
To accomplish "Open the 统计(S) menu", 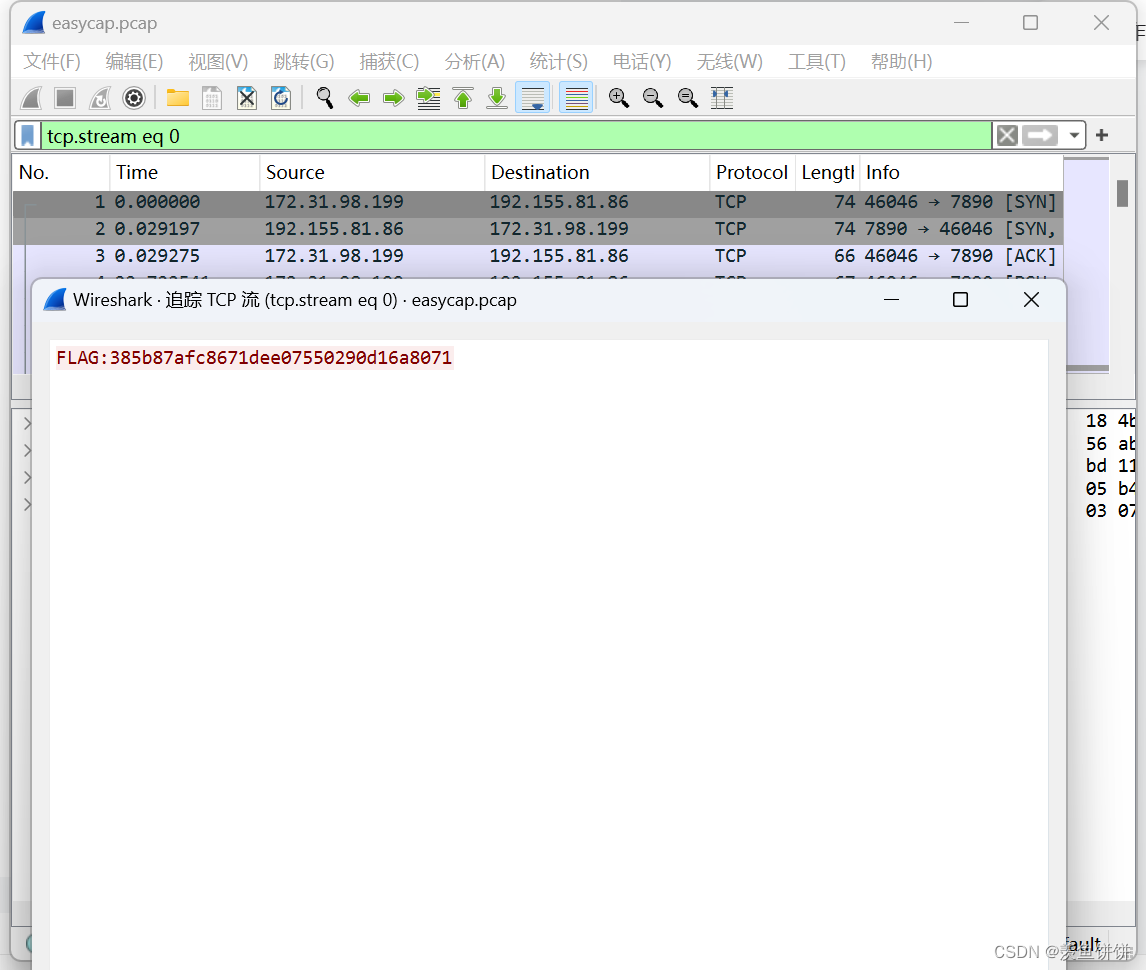I will 557,61.
